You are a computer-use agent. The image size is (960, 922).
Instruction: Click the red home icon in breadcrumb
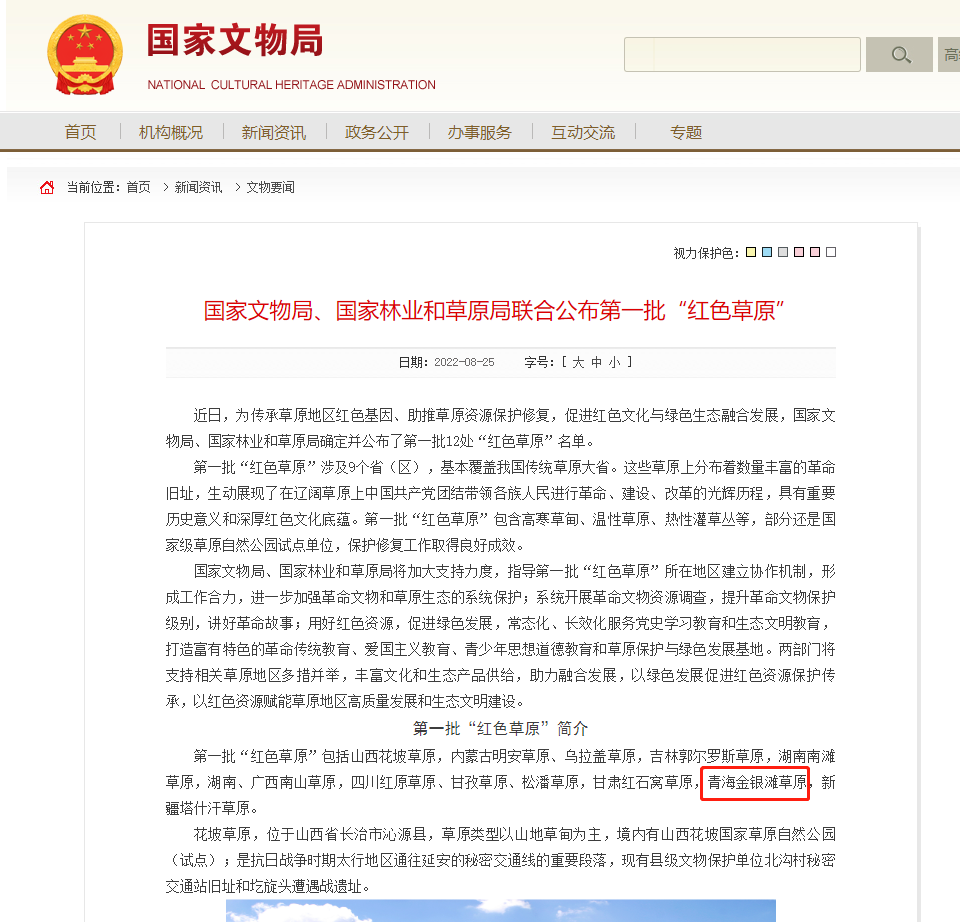pos(47,187)
